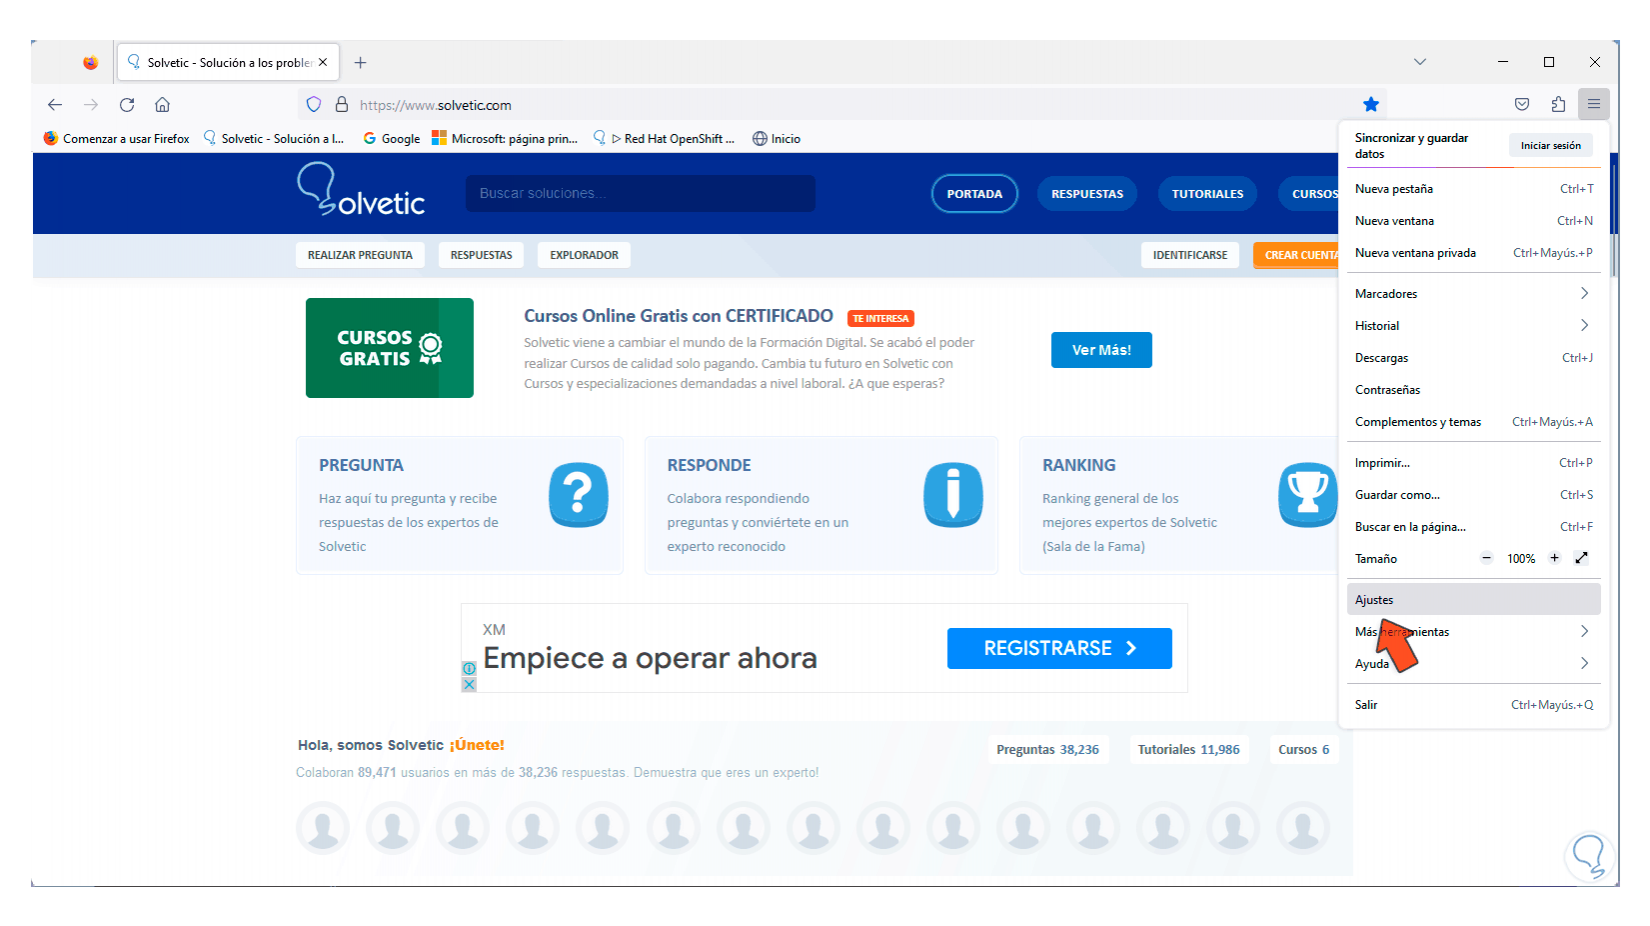Image resolution: width=1650 pixels, height=926 pixels.
Task: Reload the current page
Action: point(127,105)
